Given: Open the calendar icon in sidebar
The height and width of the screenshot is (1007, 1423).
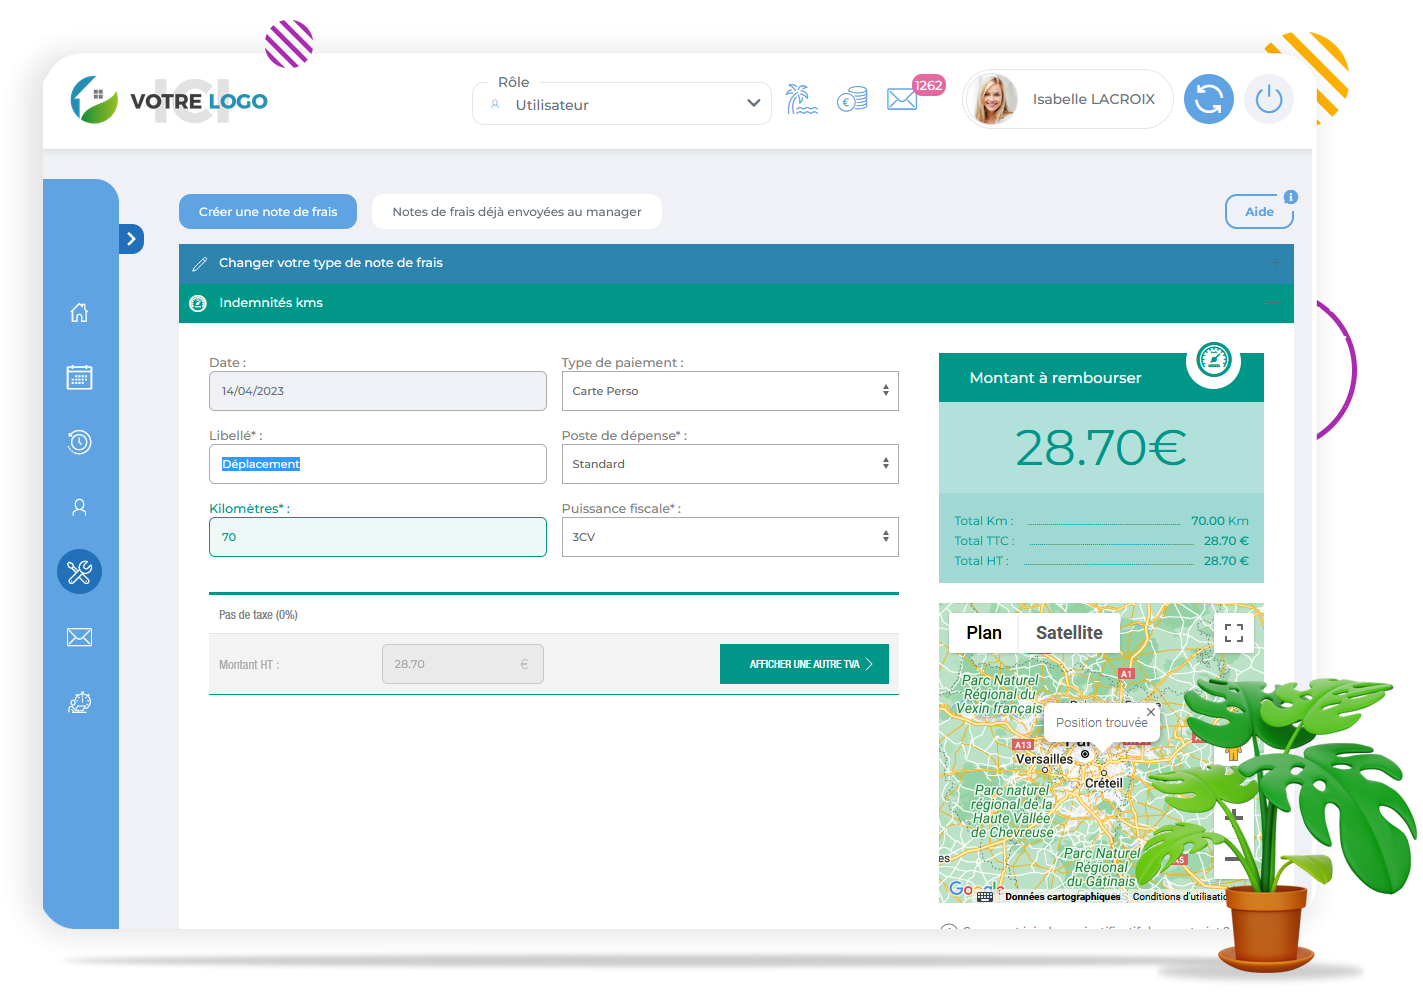Looking at the screenshot, I should click(79, 377).
